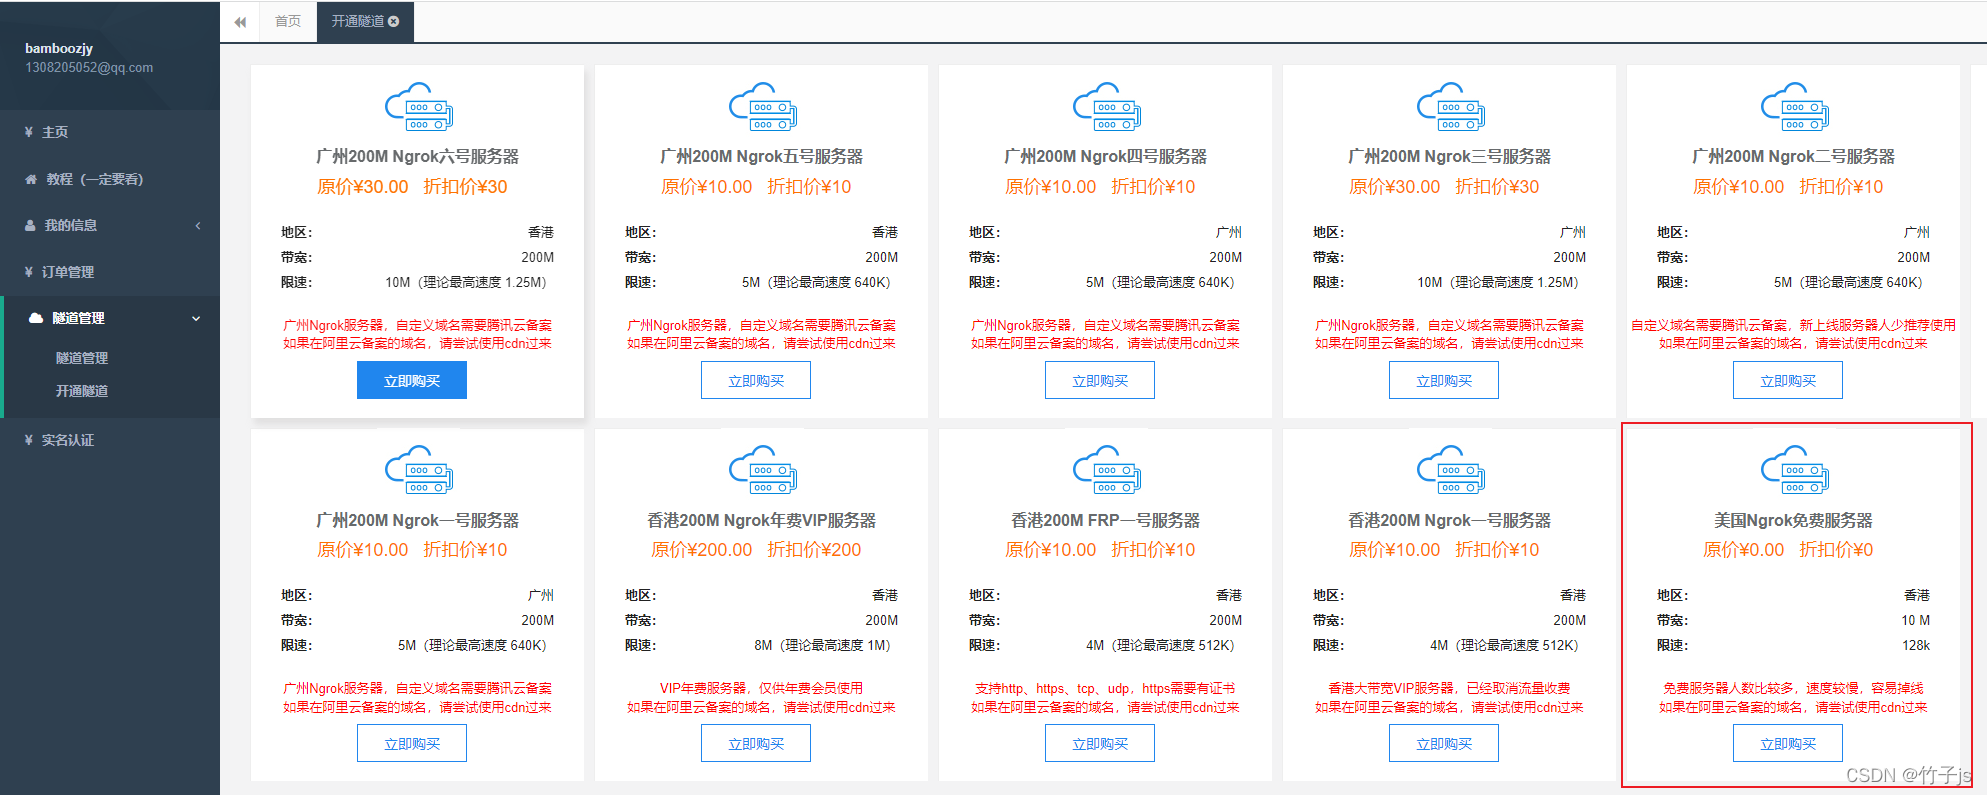Click title 香港200M Ngrok年费VIP服务器
Screen dimensions: 1987x795
[761, 520]
